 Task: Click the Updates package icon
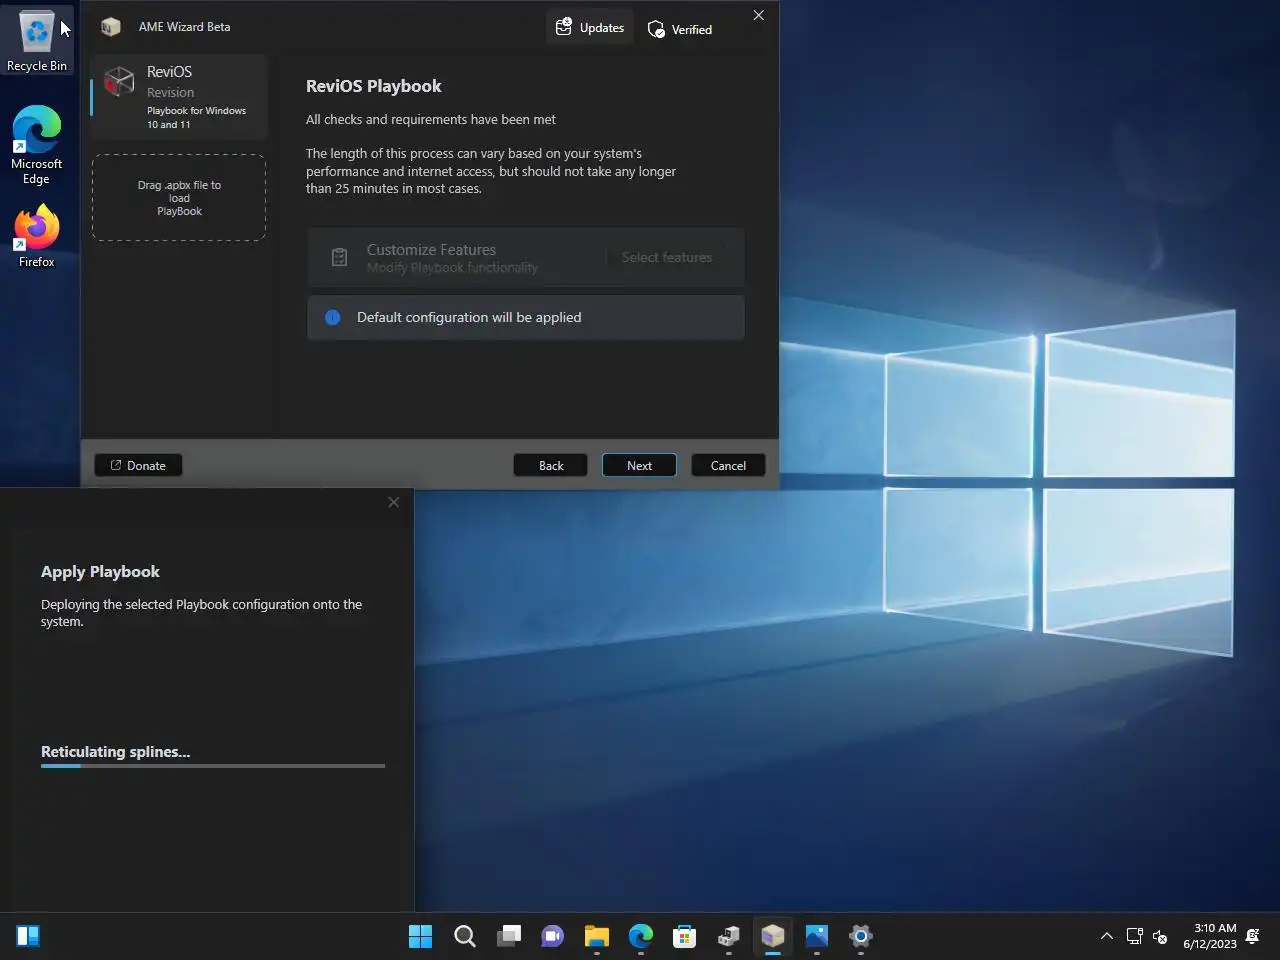click(564, 27)
